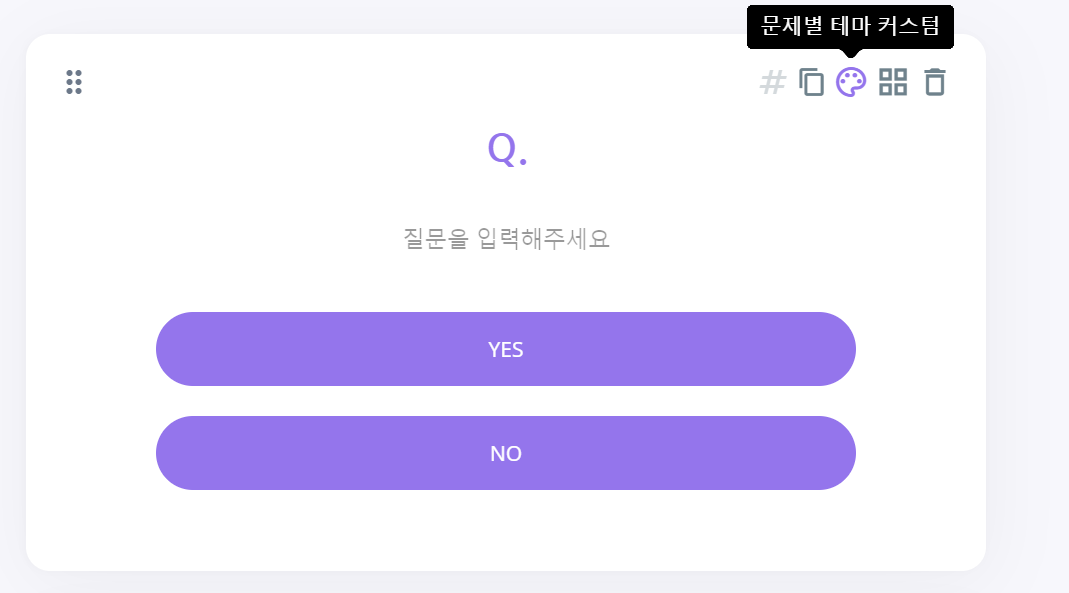
Task: Open the purple palette theme customization icon
Action: pos(851,82)
